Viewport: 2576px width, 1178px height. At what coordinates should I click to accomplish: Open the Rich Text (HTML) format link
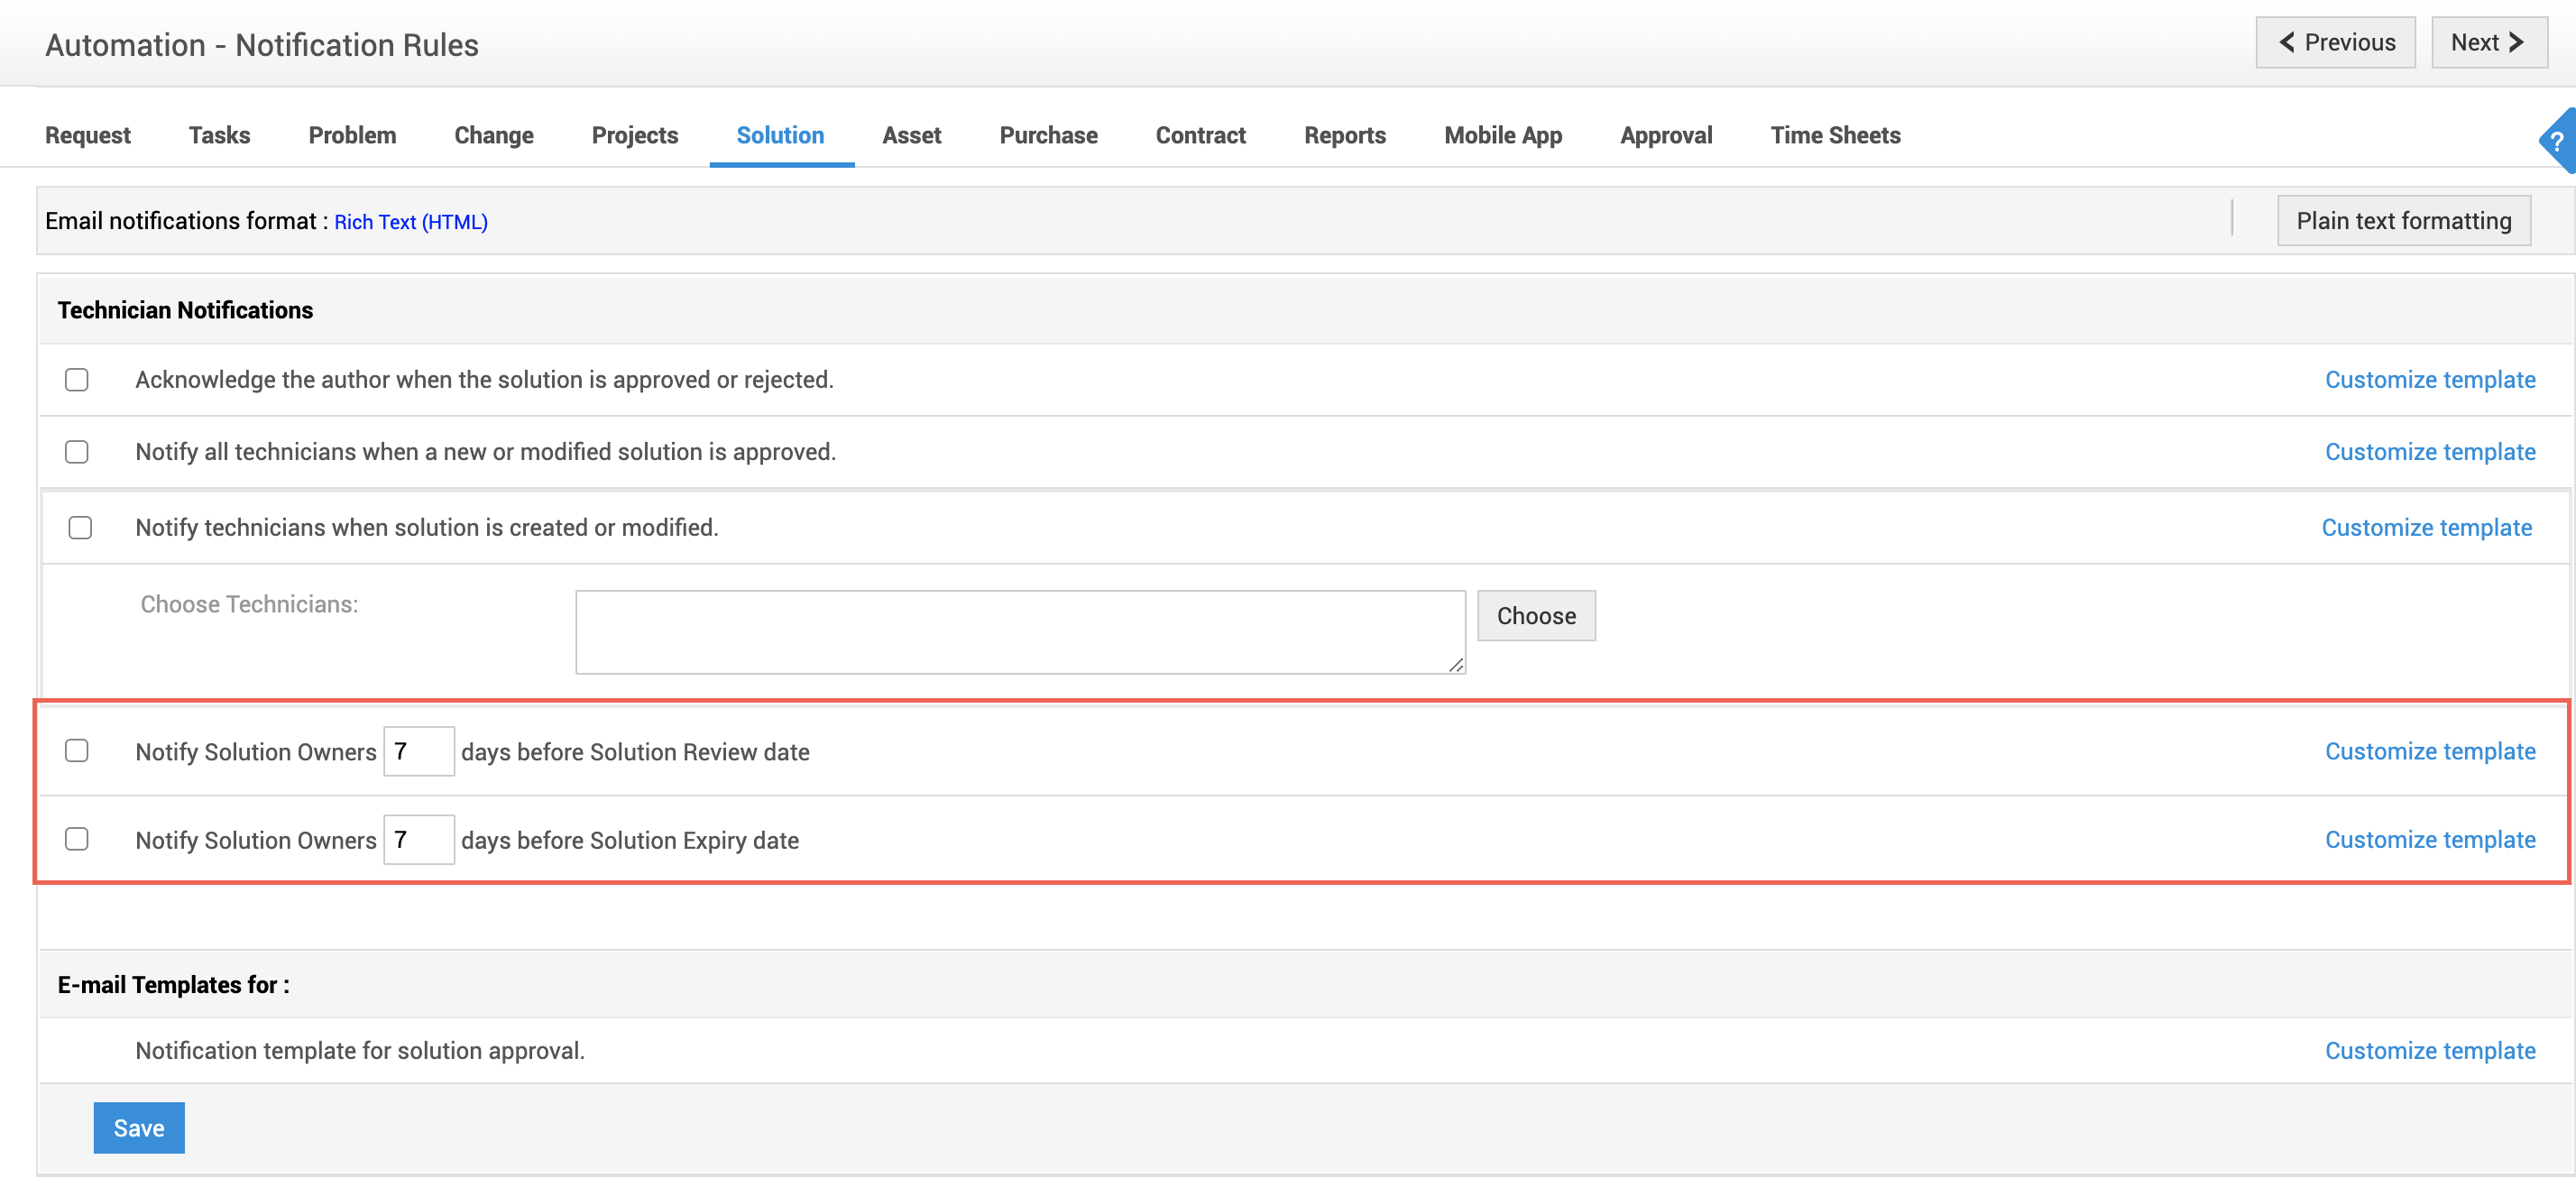coord(411,222)
